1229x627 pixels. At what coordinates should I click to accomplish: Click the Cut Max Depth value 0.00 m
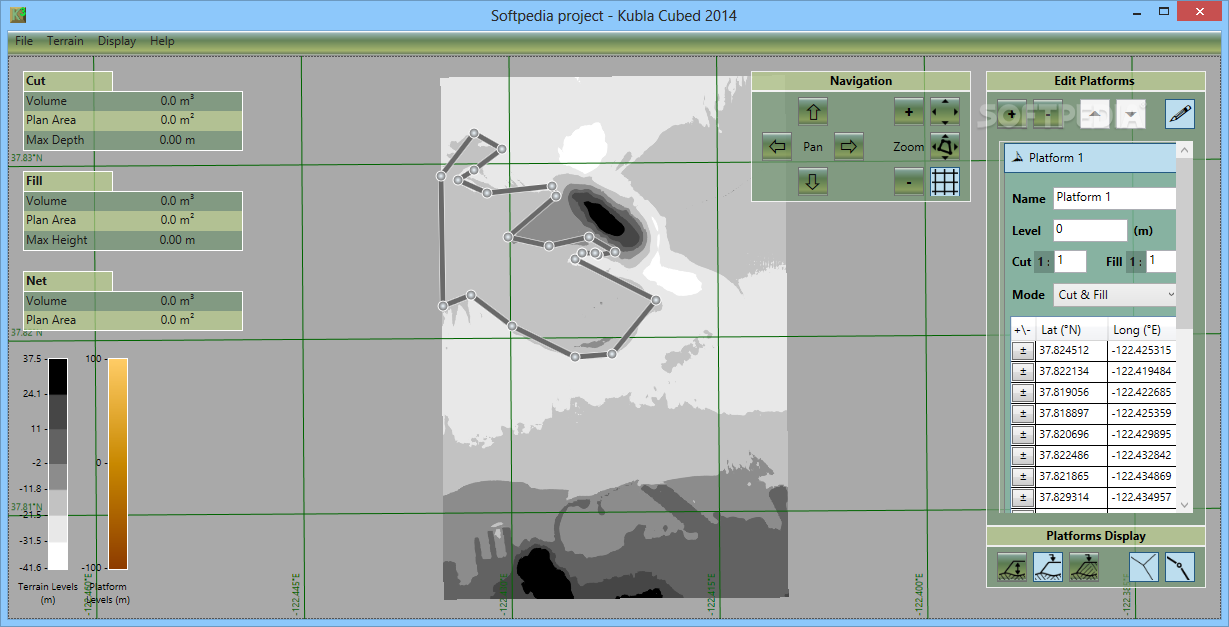click(x=177, y=140)
